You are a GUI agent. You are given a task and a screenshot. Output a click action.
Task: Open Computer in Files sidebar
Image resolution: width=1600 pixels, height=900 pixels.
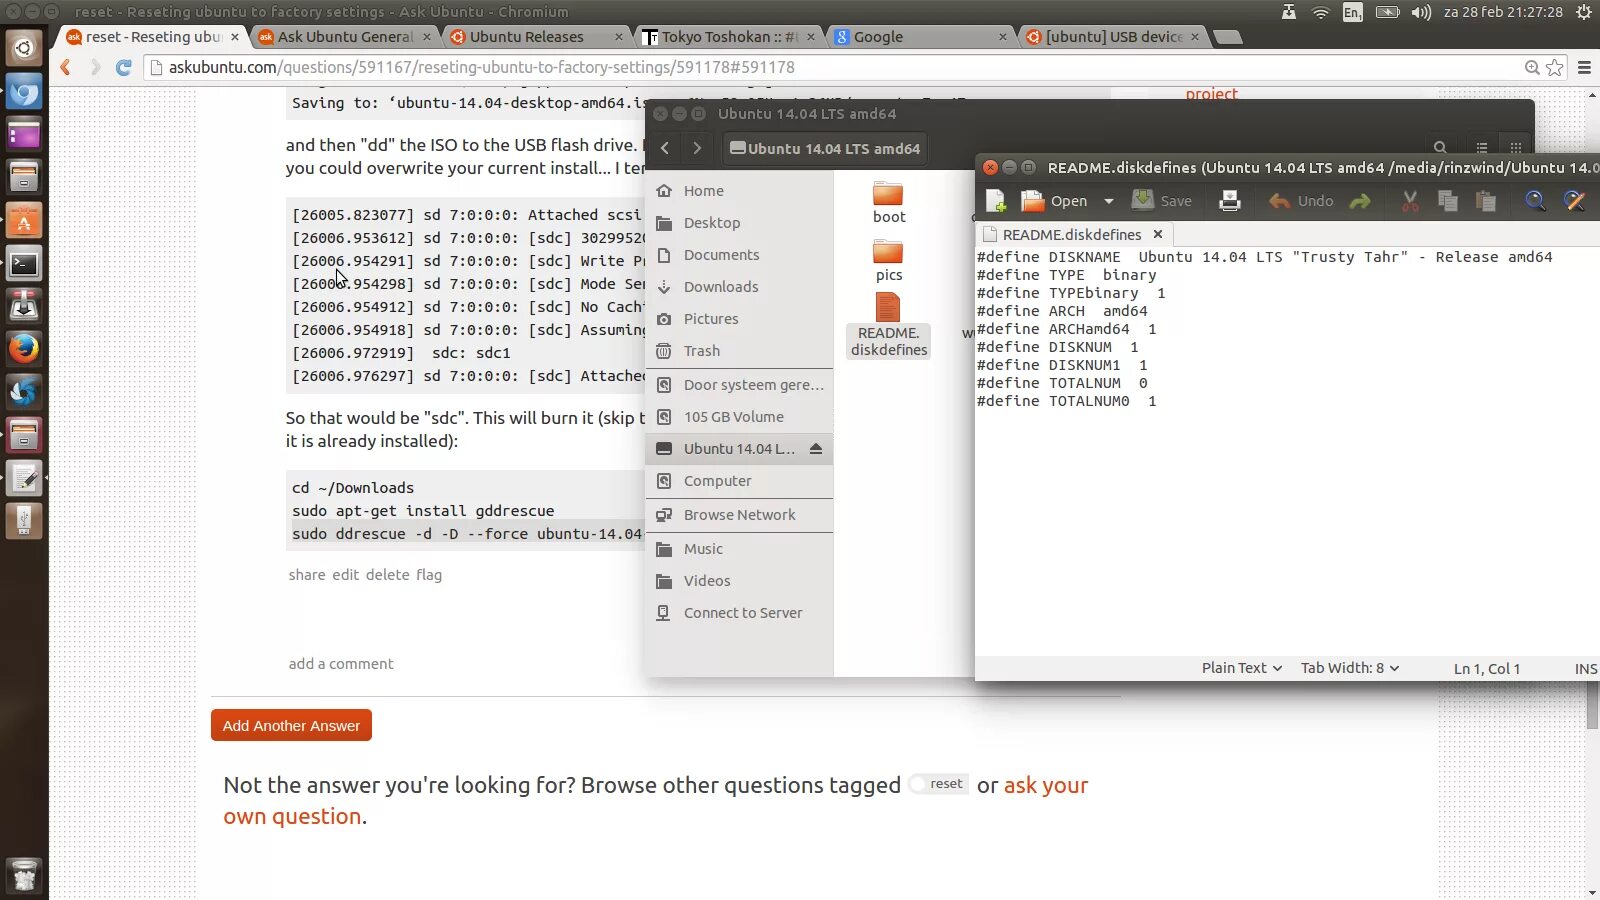click(x=740, y=481)
